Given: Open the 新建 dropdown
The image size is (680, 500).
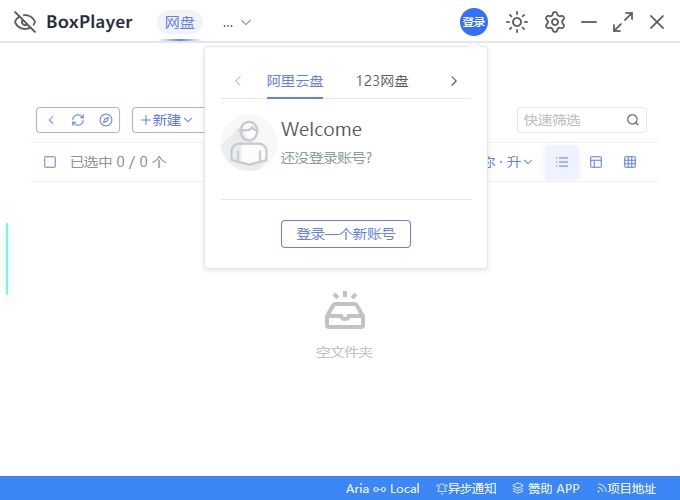Looking at the screenshot, I should coord(168,120).
